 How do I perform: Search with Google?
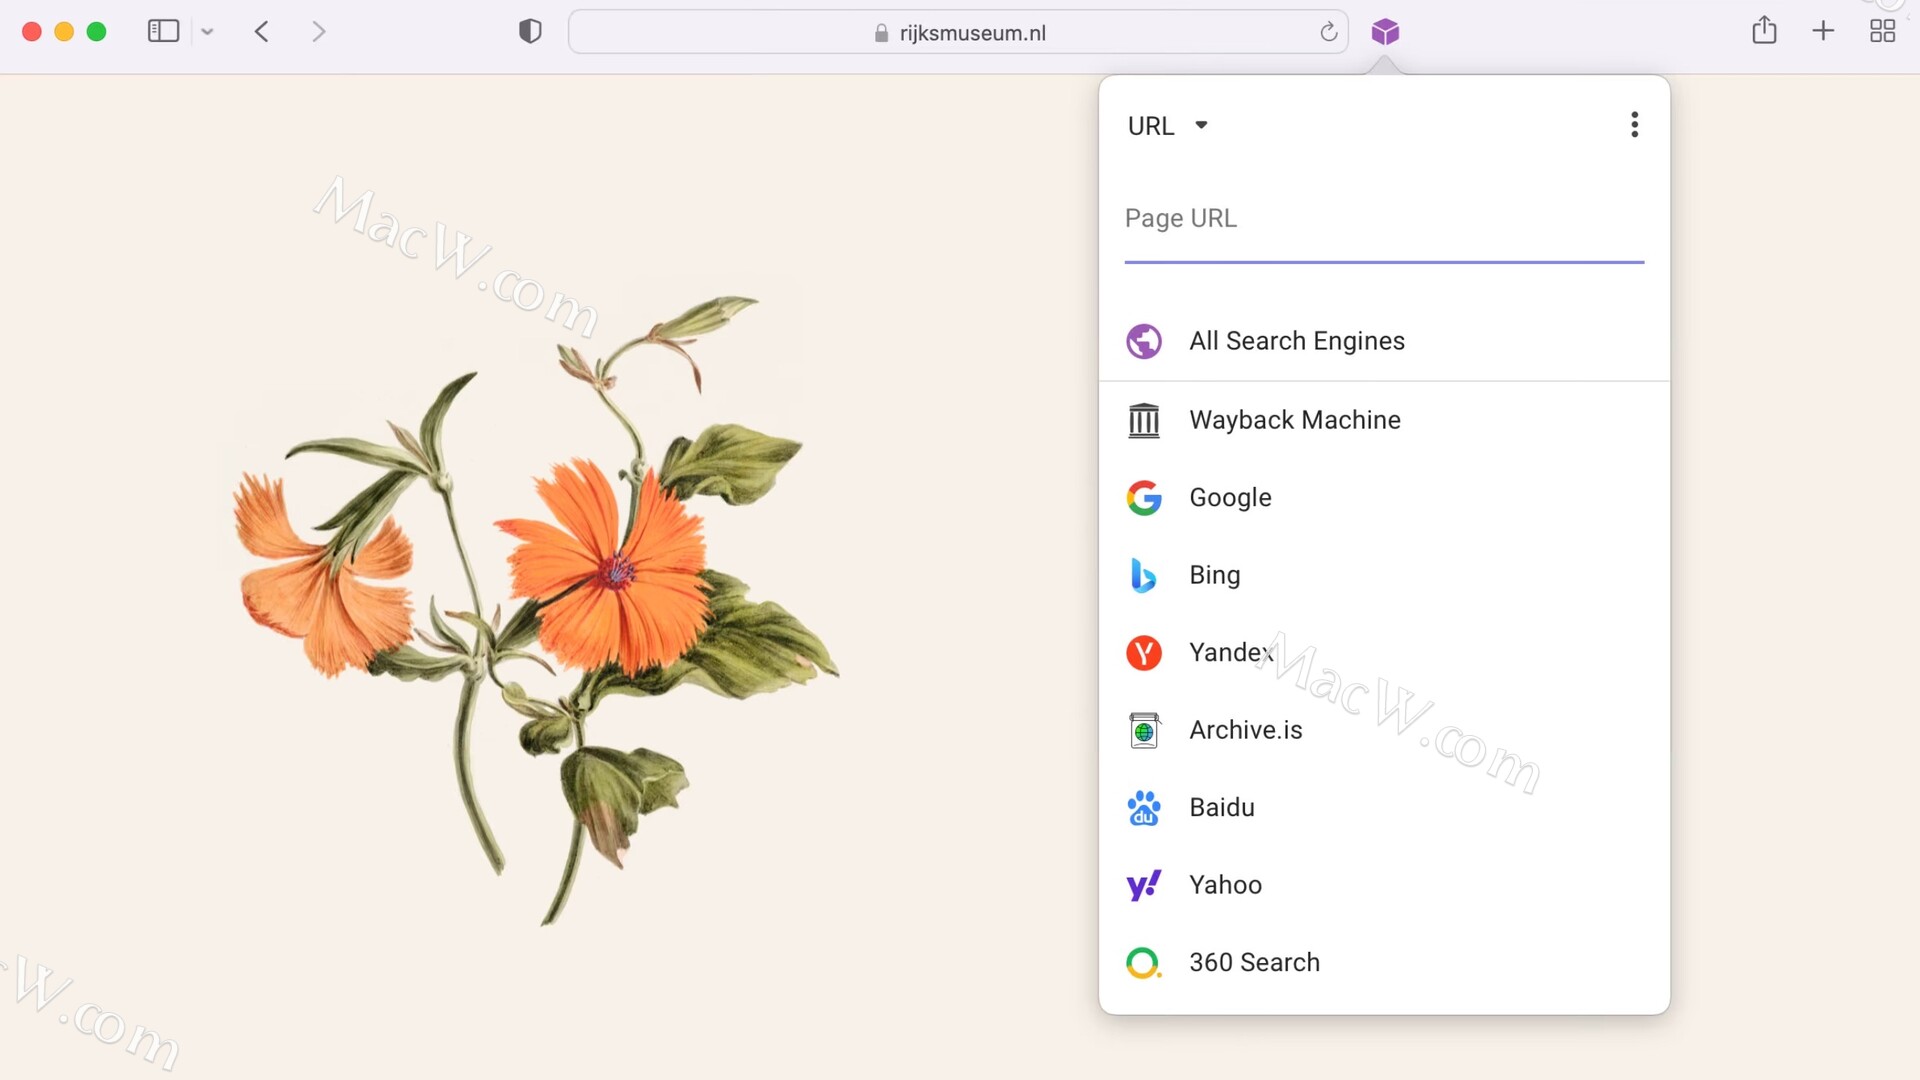[x=1384, y=498]
